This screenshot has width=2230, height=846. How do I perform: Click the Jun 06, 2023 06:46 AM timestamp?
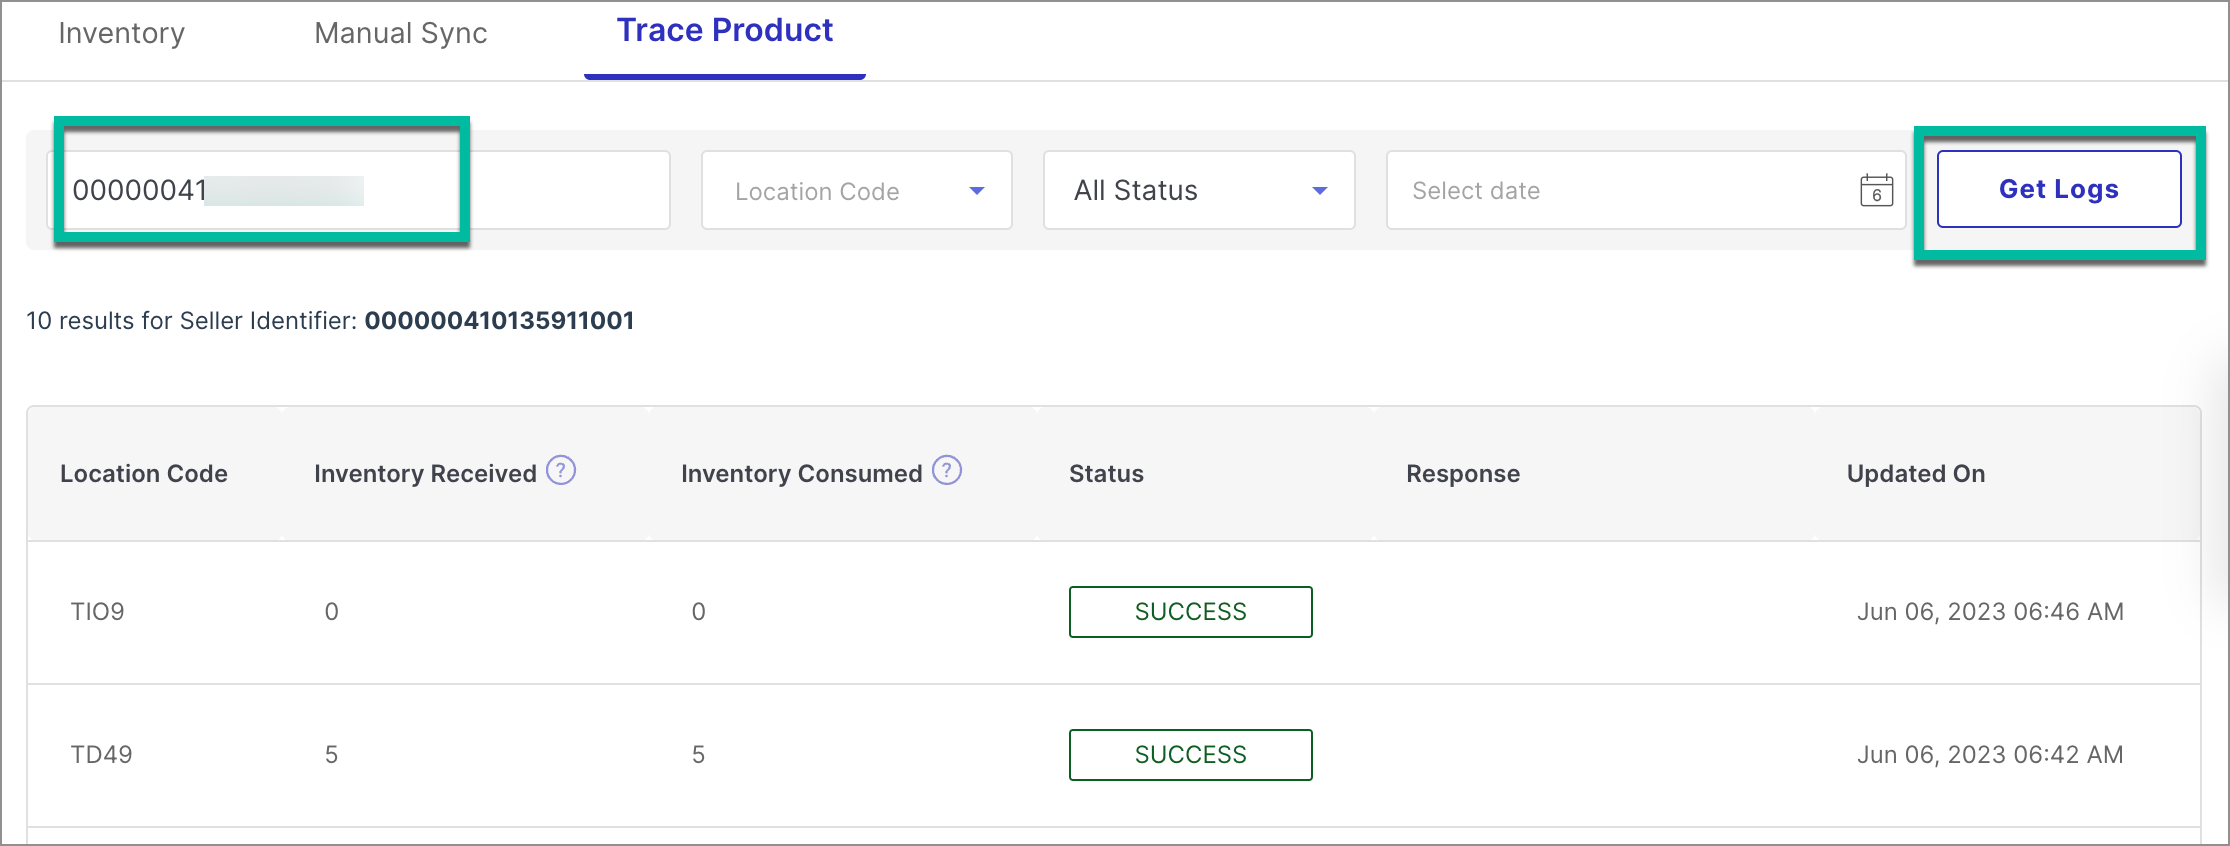click(1990, 611)
